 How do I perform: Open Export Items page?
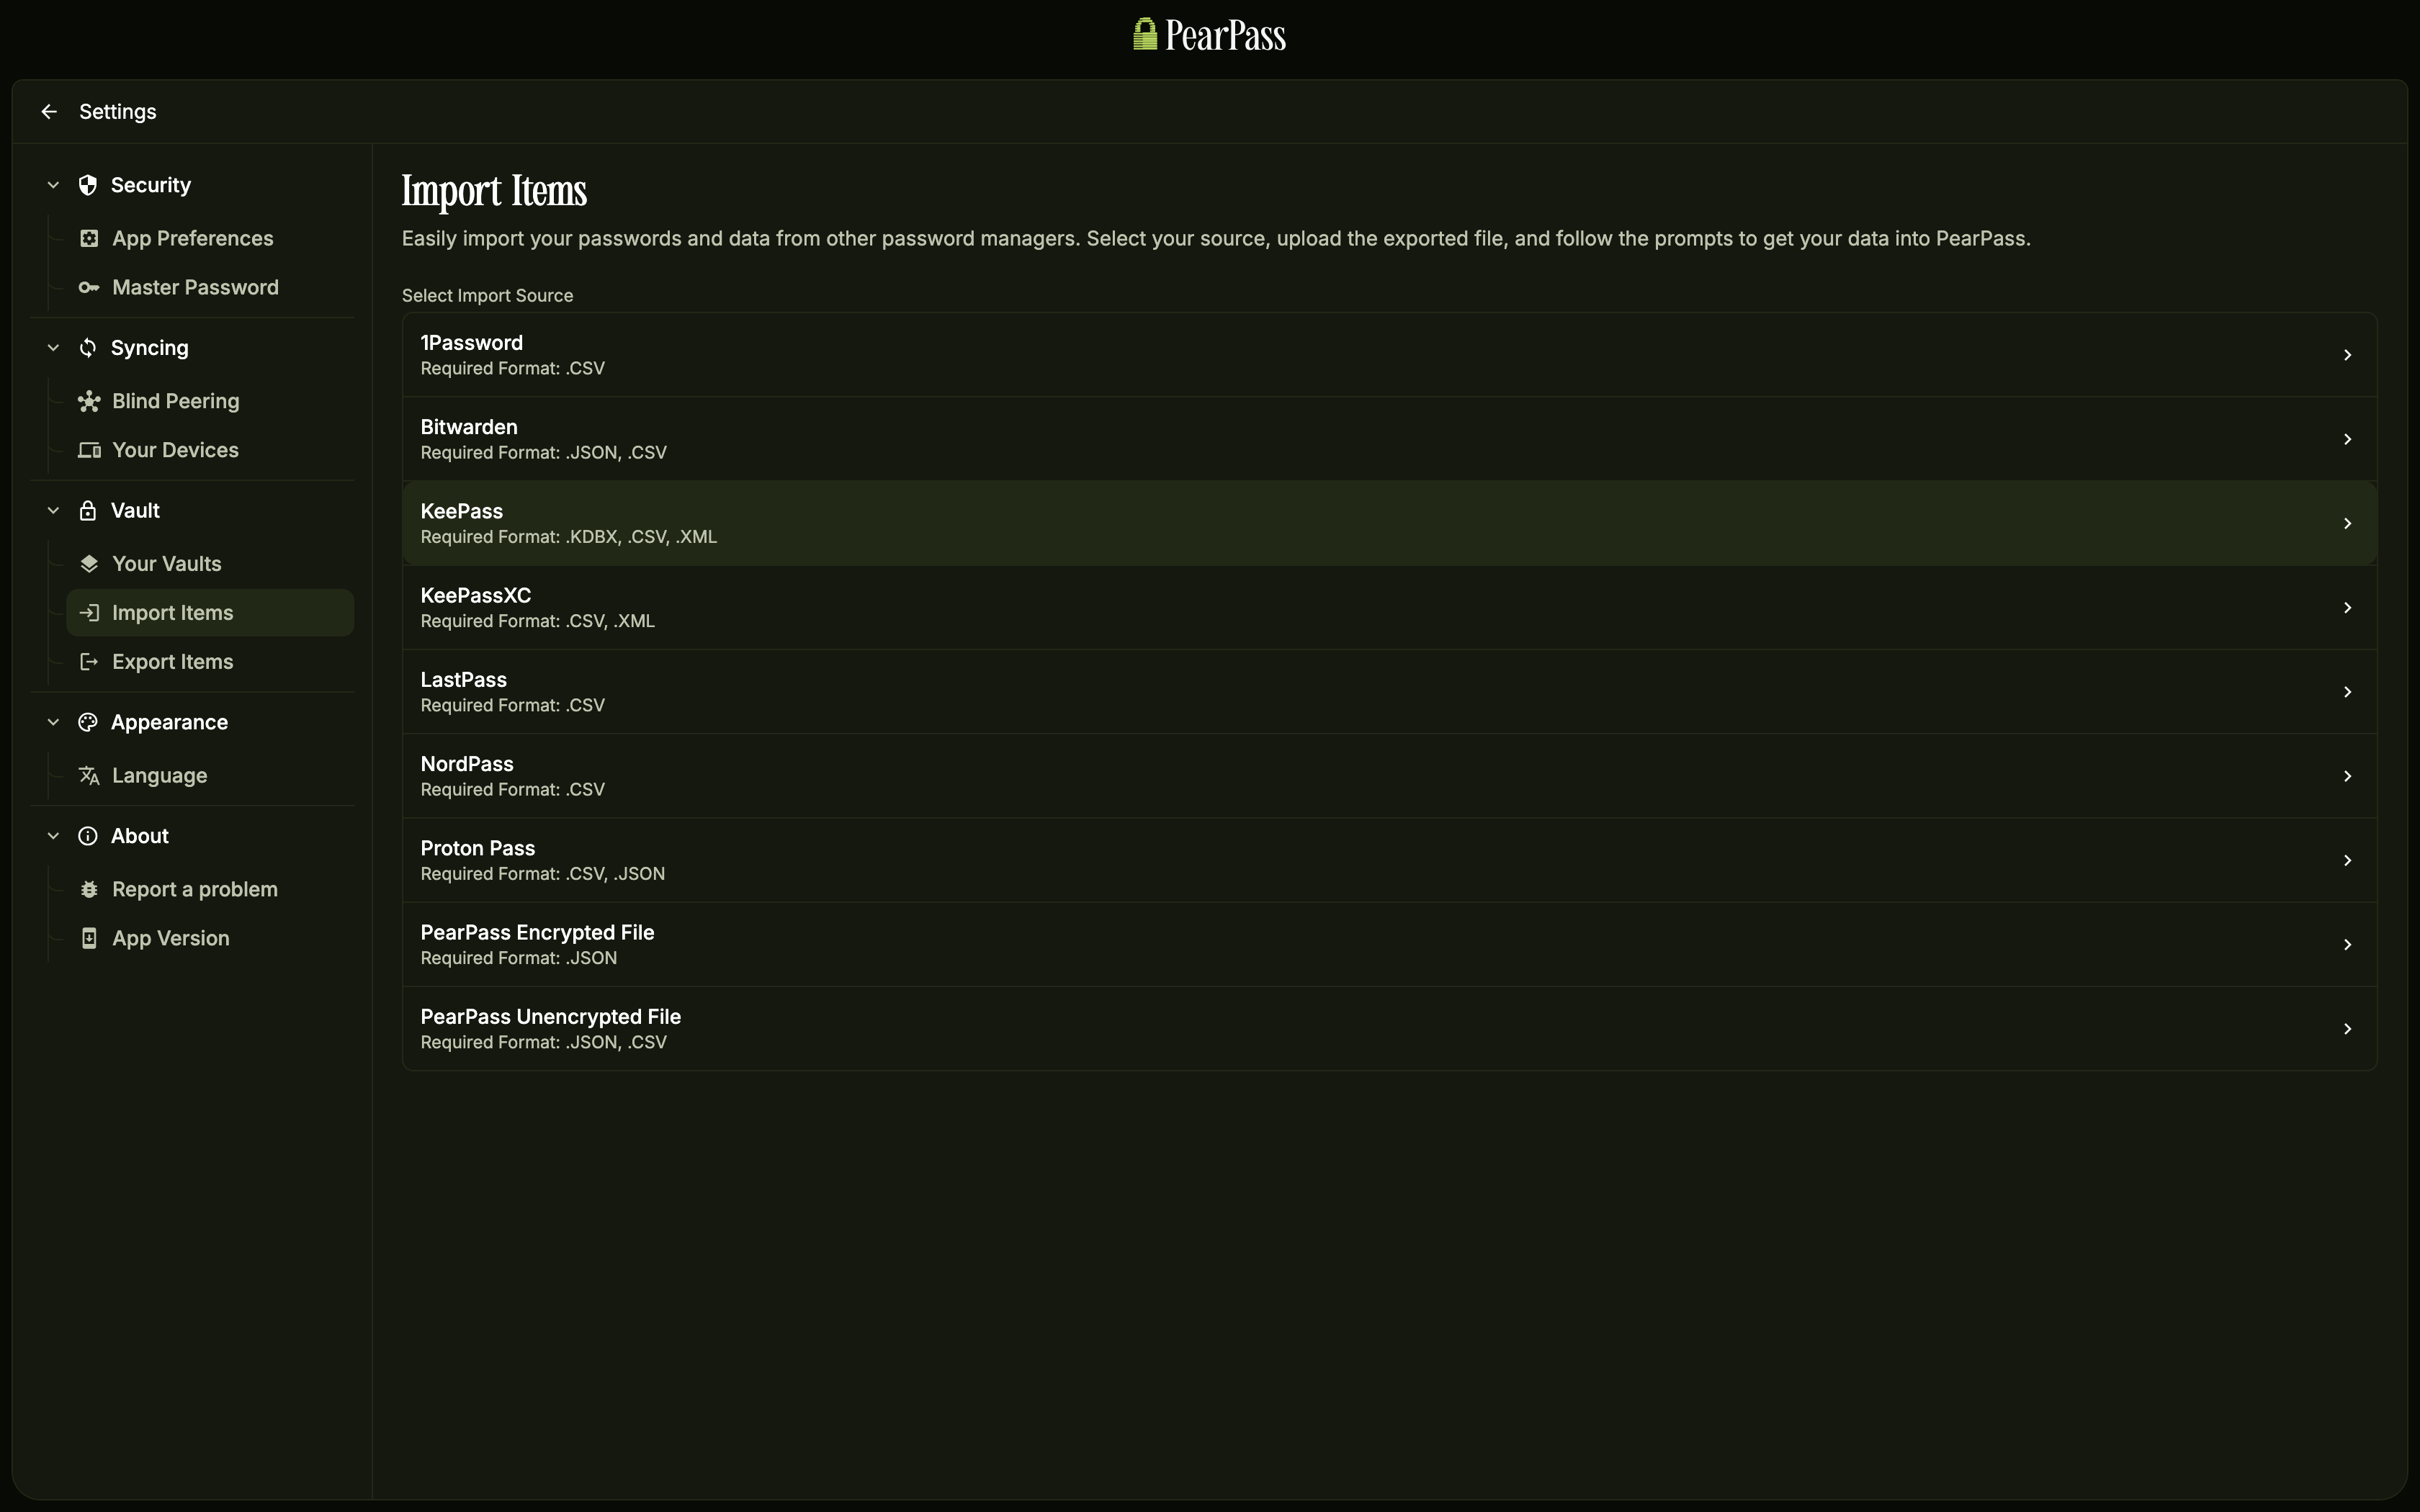(210, 662)
